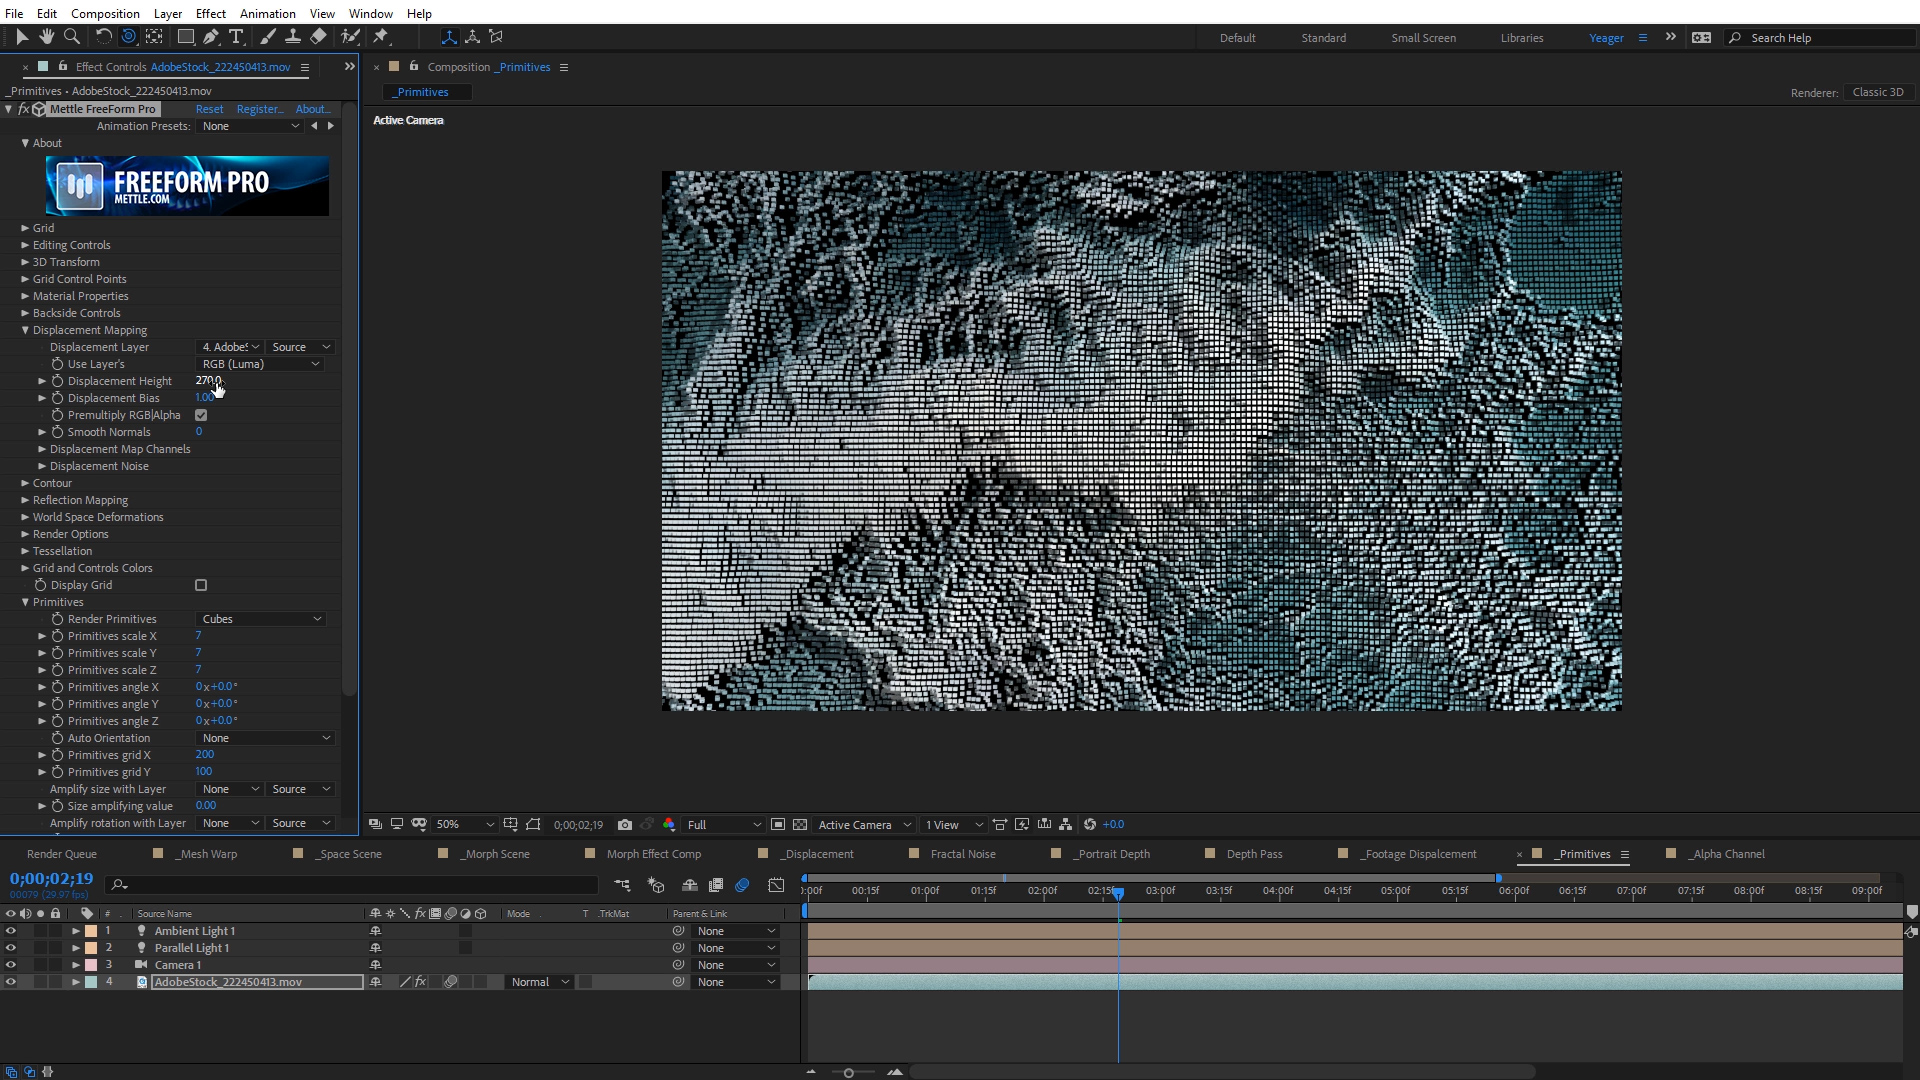The width and height of the screenshot is (1920, 1080).
Task: Click Reset on Mettle FreeForm Pro
Action: coord(209,109)
